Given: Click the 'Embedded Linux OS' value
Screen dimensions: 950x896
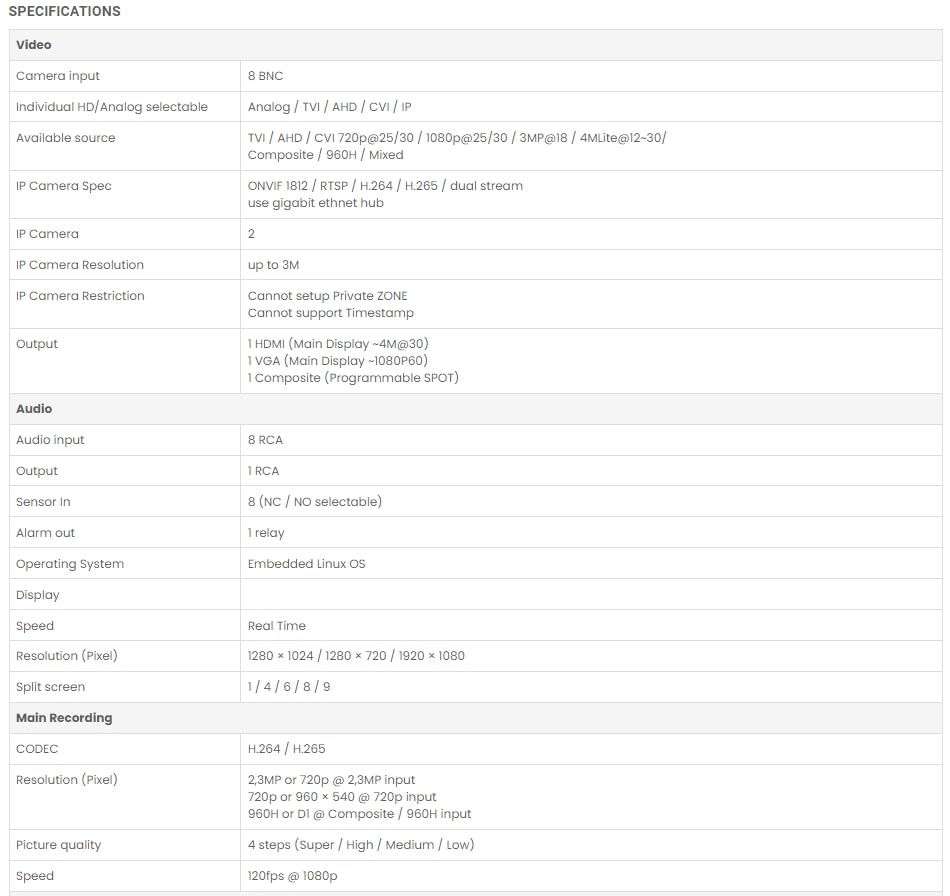Looking at the screenshot, I should click(x=307, y=564).
